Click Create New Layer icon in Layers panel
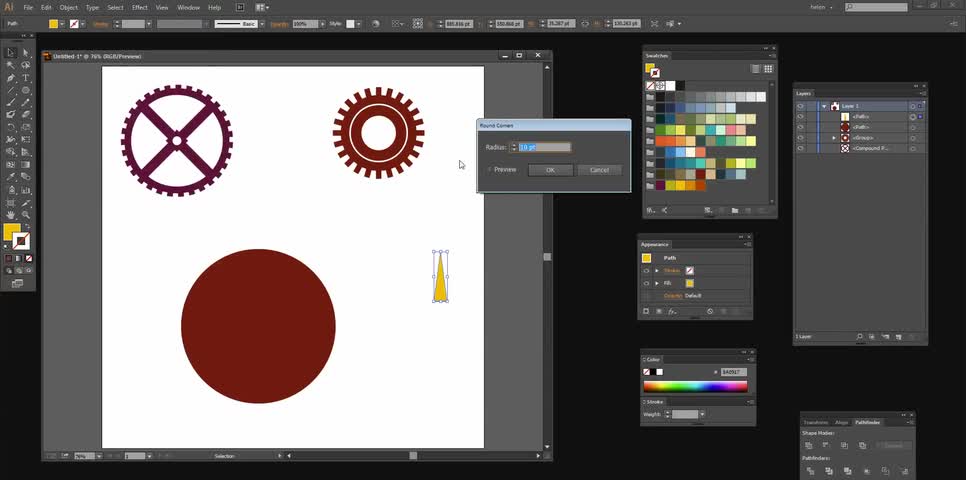This screenshot has width=966, height=480. (898, 337)
